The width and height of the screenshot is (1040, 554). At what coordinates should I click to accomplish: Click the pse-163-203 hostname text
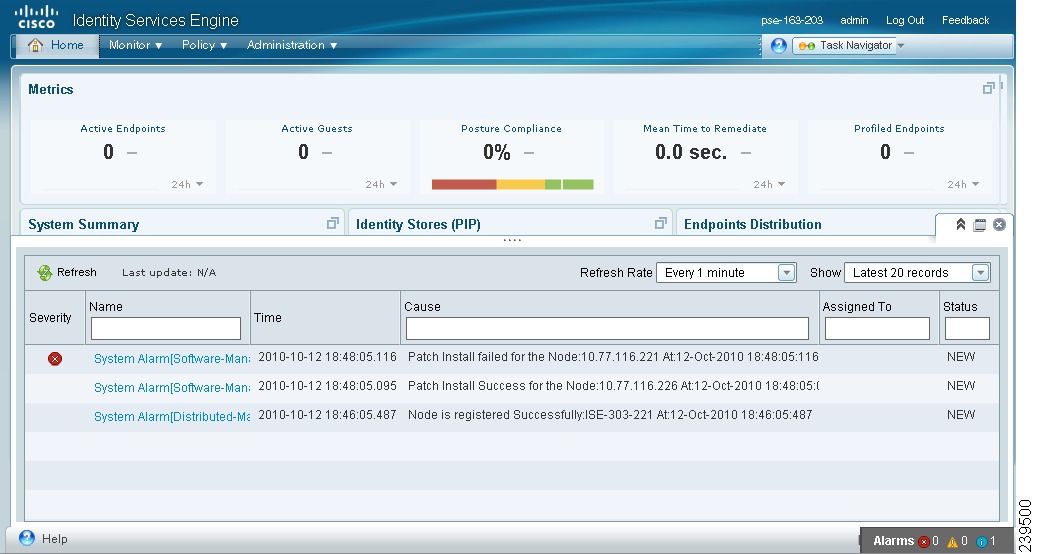tap(792, 20)
